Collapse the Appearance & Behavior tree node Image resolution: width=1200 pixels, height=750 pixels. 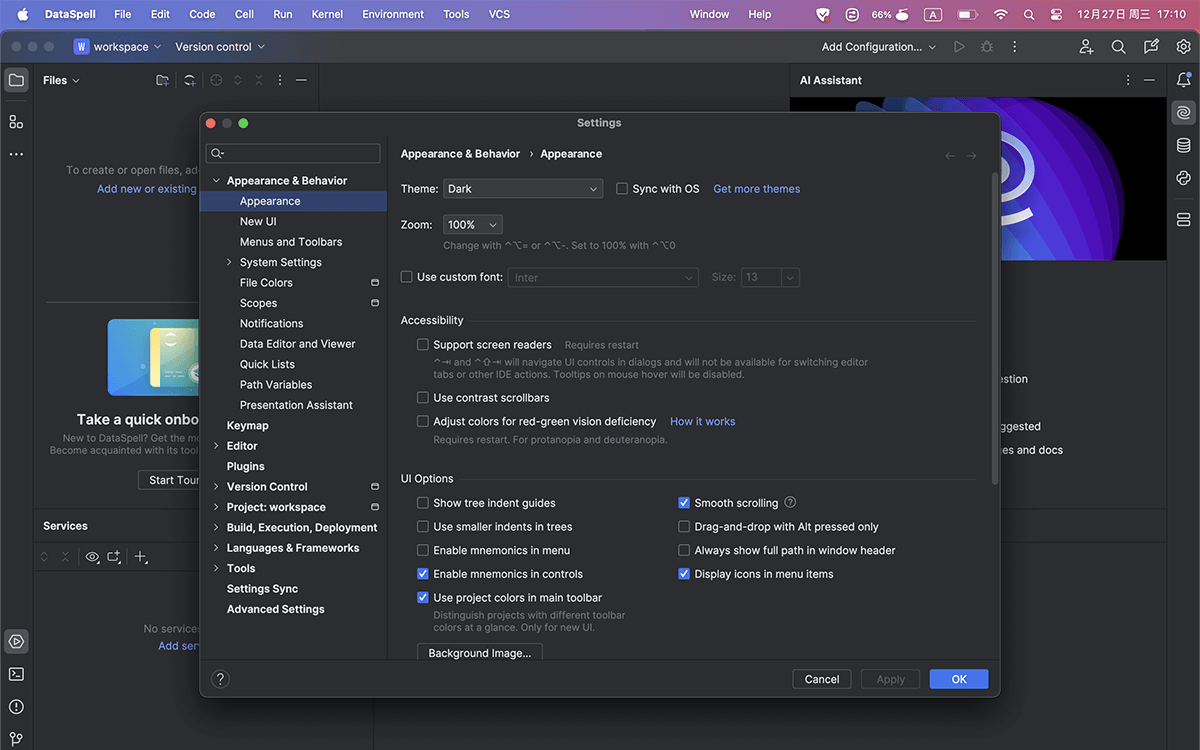[x=216, y=181]
